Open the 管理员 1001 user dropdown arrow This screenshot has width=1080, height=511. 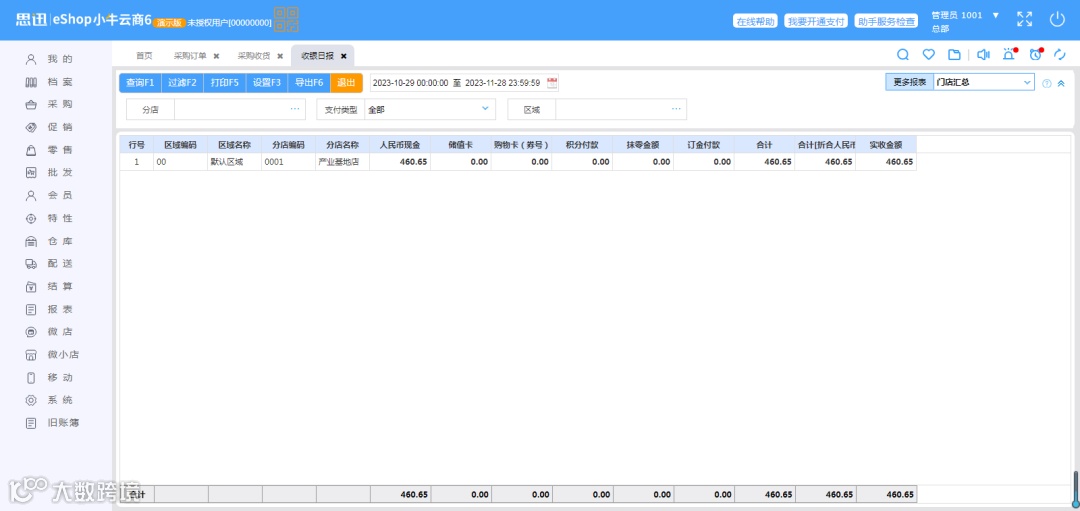995,15
